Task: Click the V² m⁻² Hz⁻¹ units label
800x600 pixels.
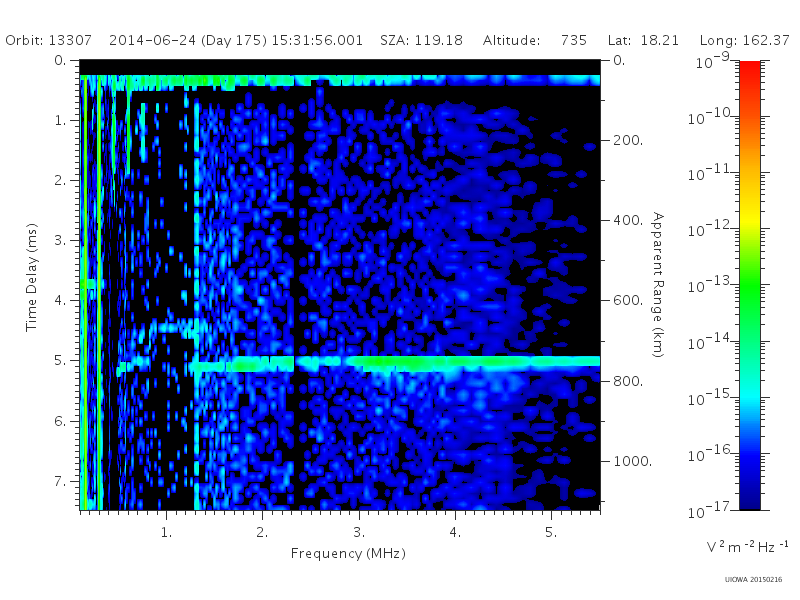Action: point(747,546)
